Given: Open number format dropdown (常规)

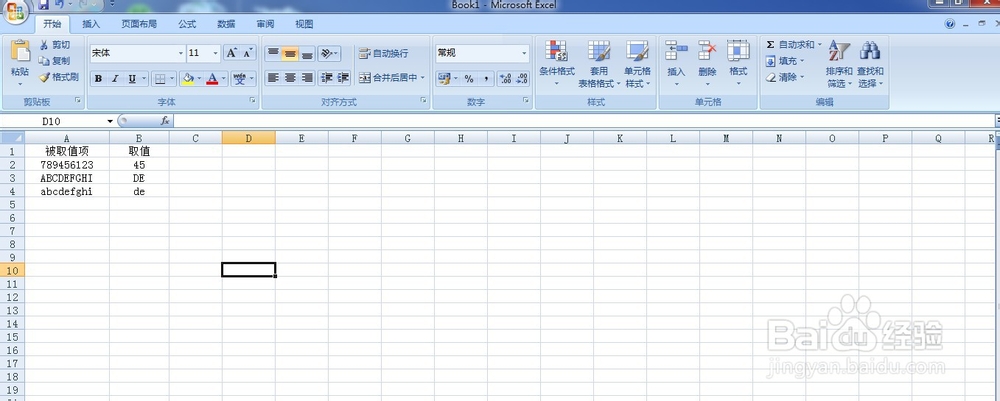Looking at the screenshot, I should (524, 53).
